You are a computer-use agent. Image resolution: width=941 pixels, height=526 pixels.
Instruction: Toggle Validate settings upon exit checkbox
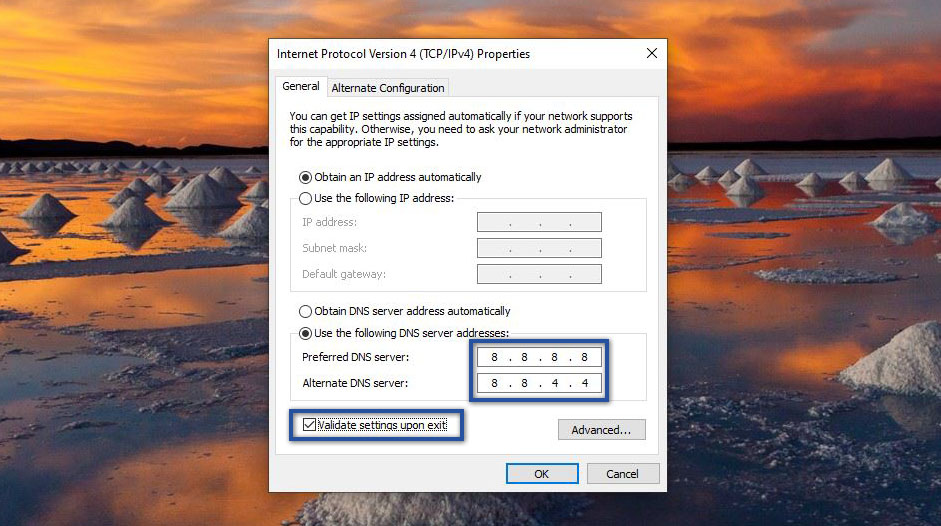point(309,426)
